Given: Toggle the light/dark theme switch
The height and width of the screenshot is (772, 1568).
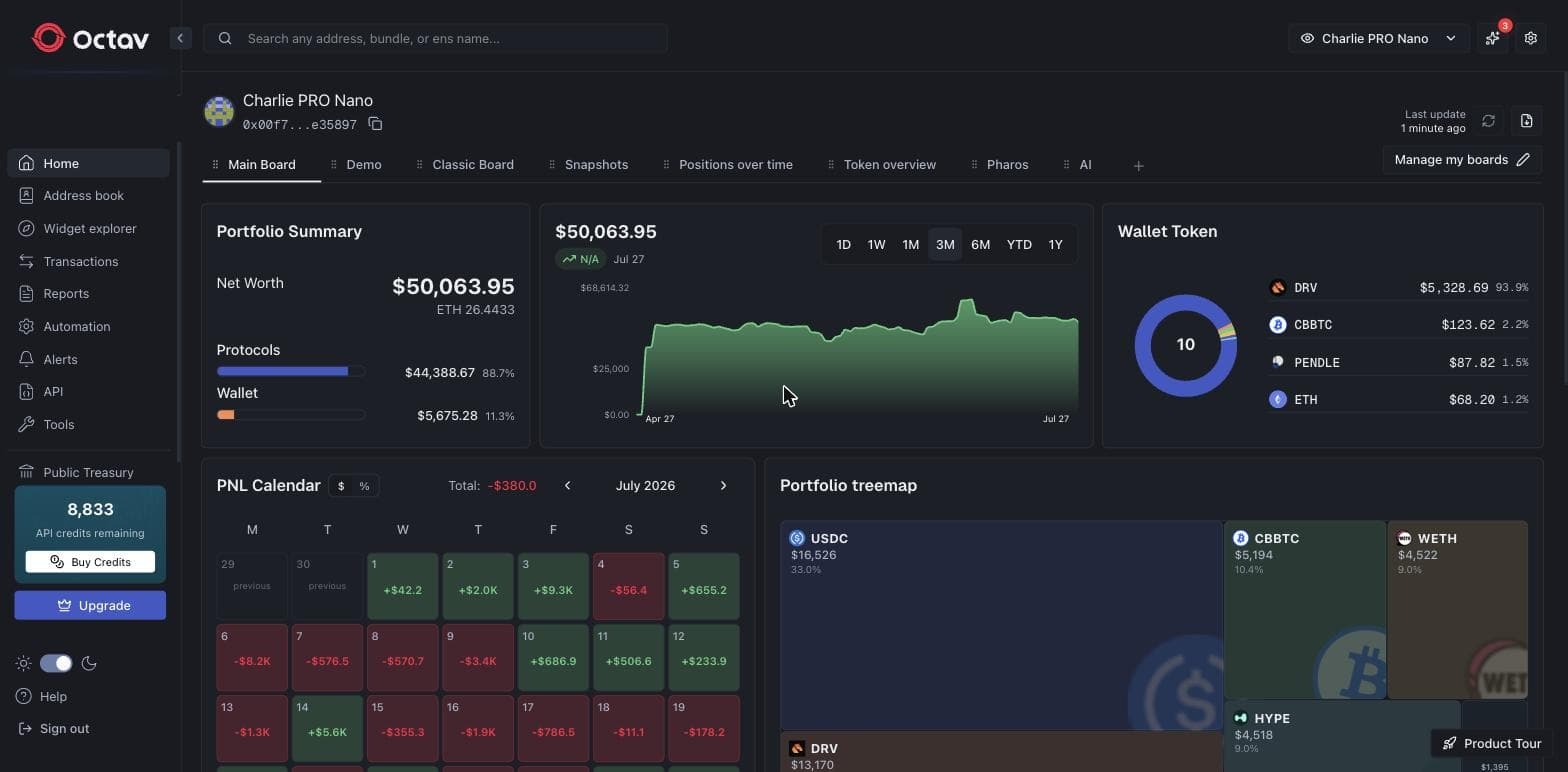Looking at the screenshot, I should coord(56,663).
